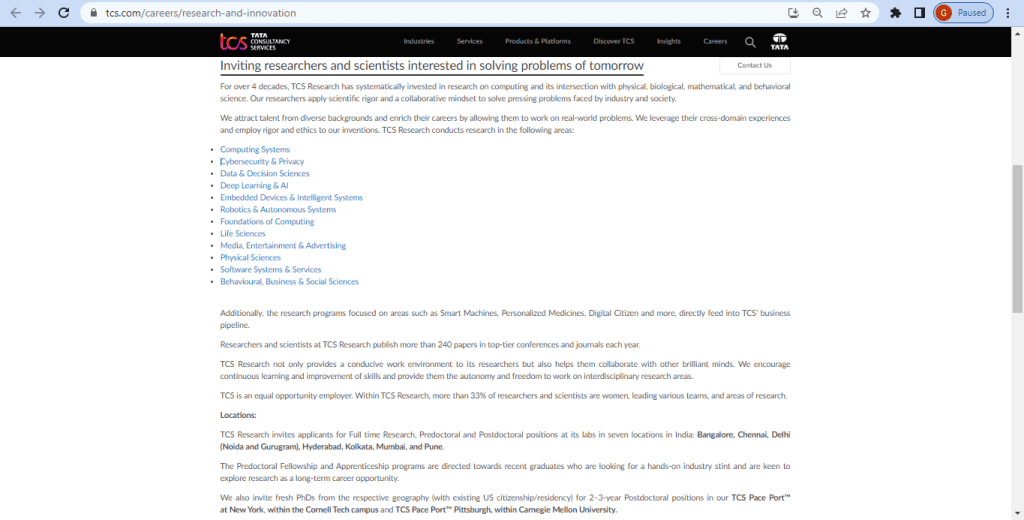Open the Insights menu
The image size is (1024, 520).
click(669, 41)
